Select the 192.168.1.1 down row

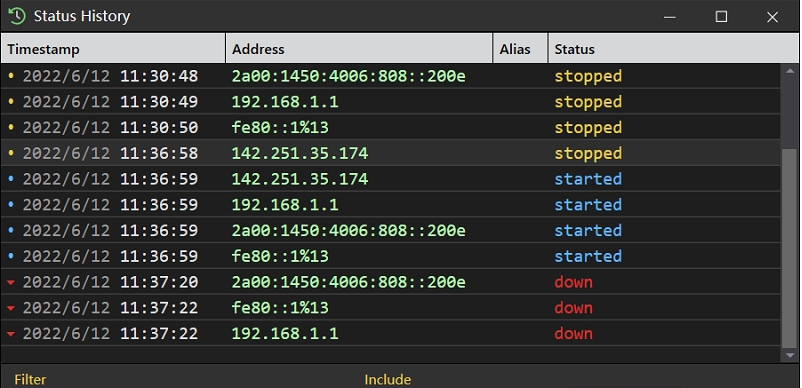[391, 333]
